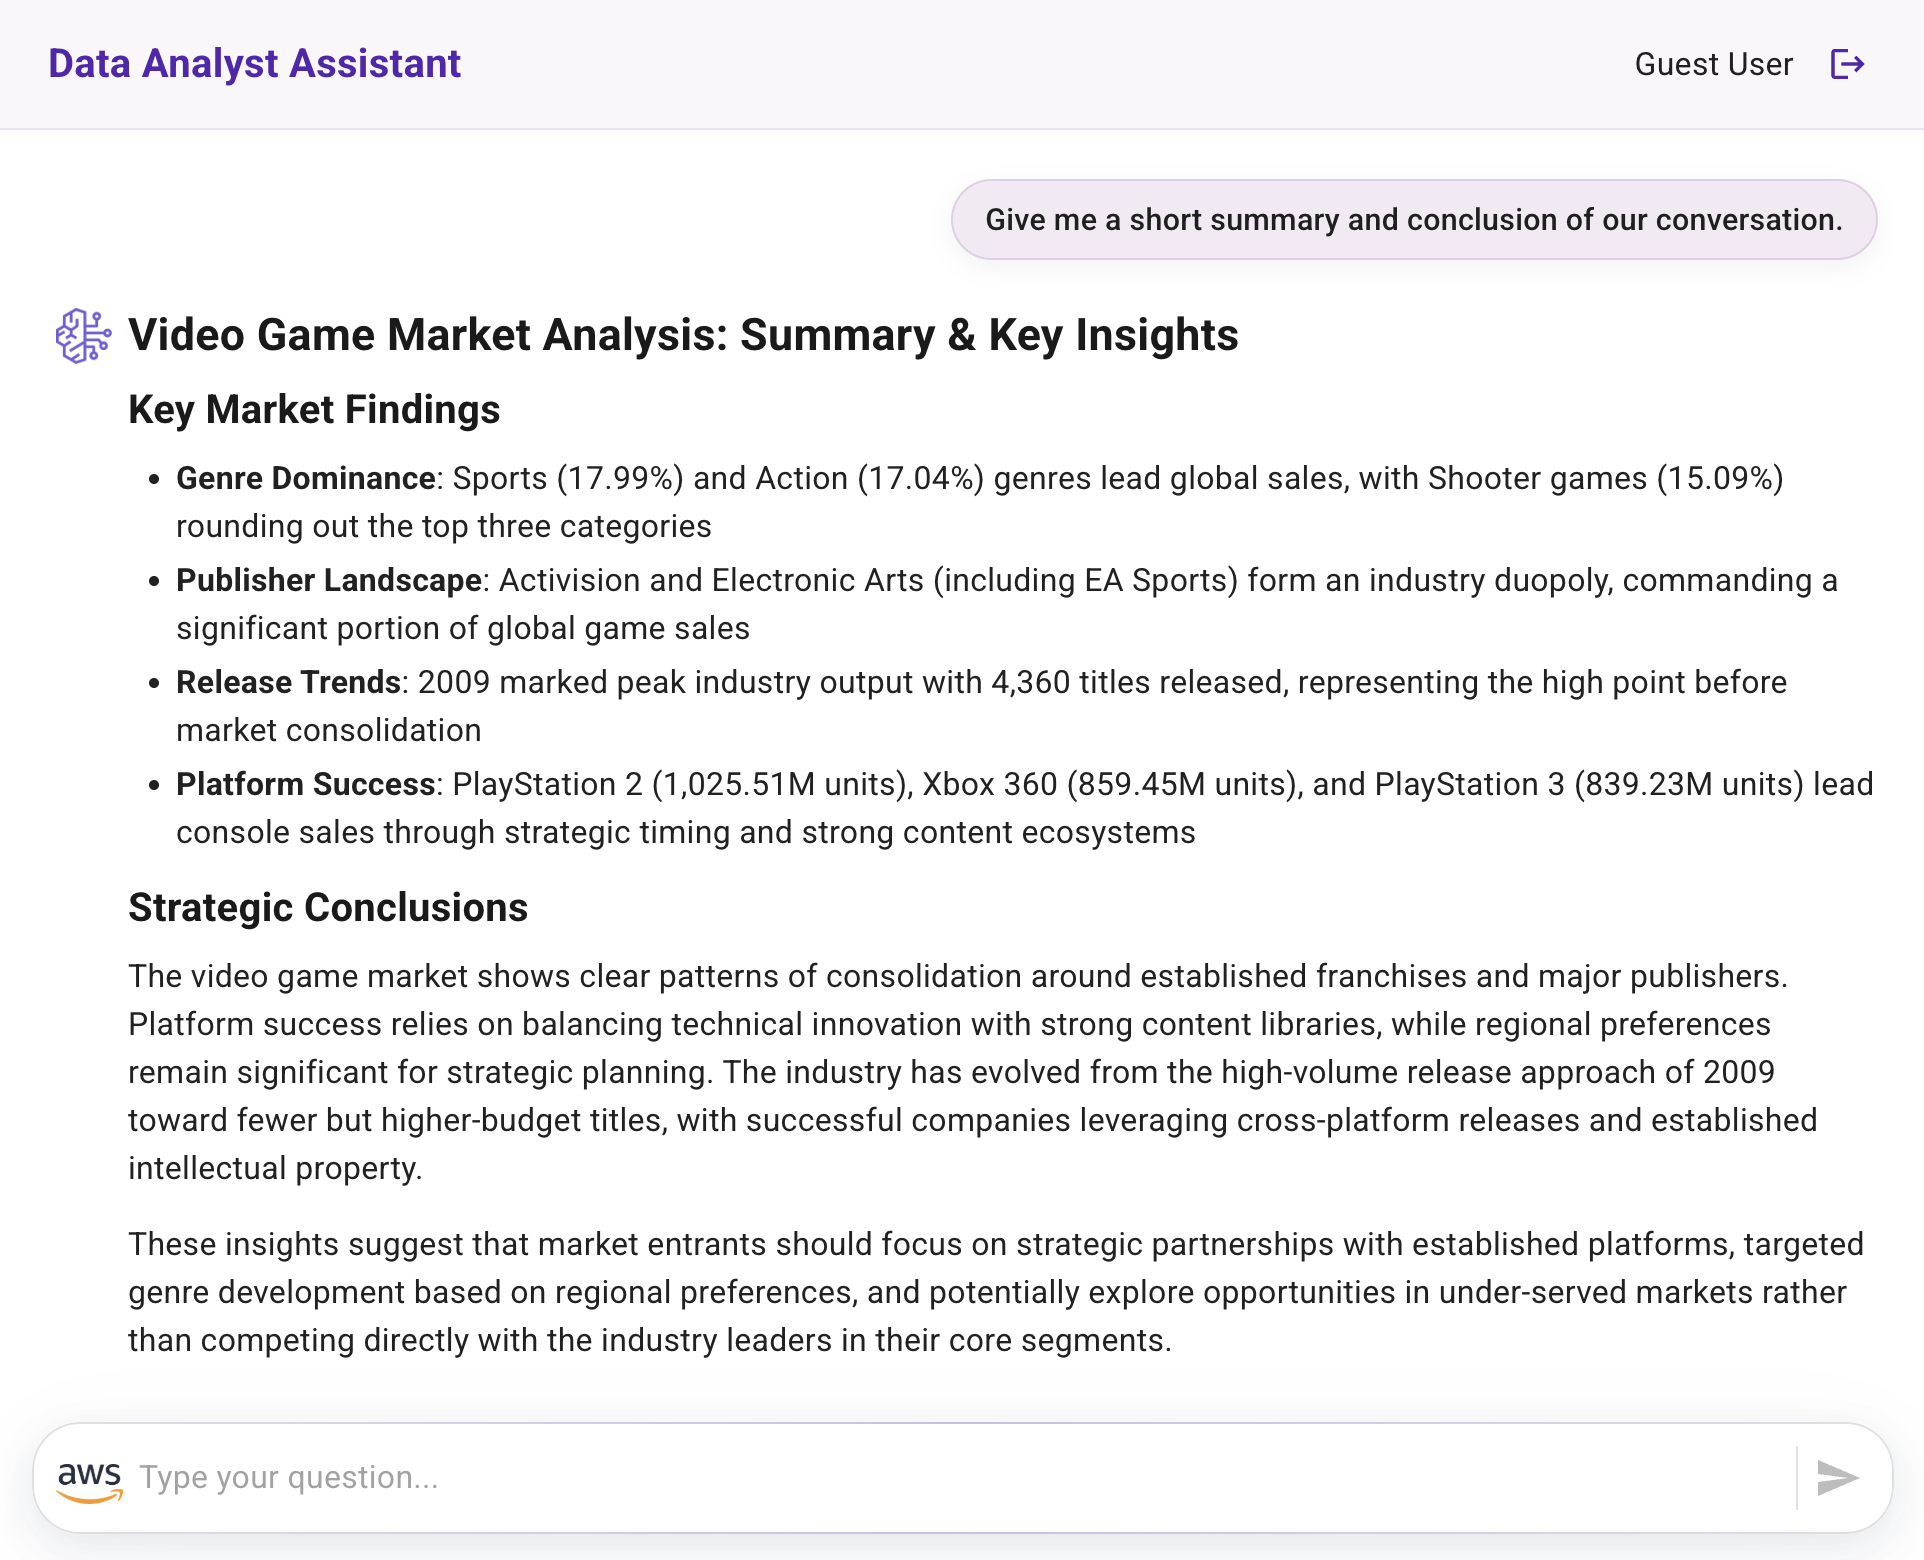This screenshot has width=1924, height=1560.
Task: Select the Guest User label
Action: click(x=1713, y=64)
